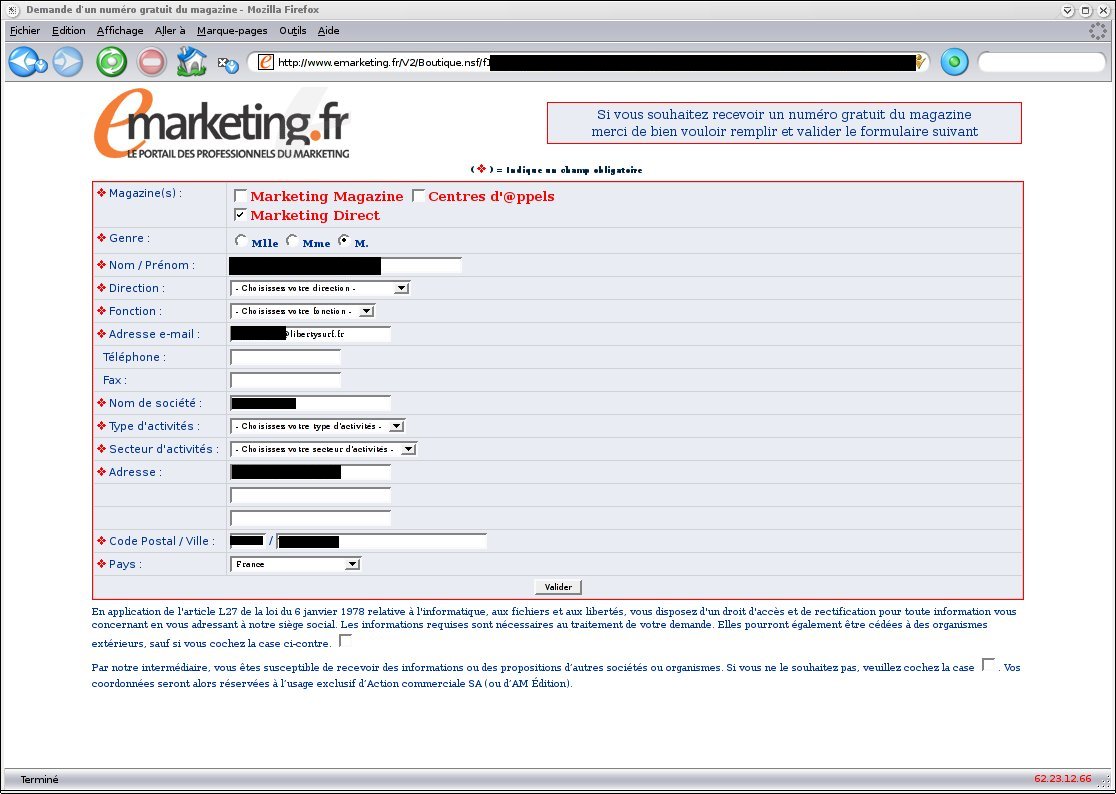Focus the Fax input field
This screenshot has height=794, width=1116.
[x=285, y=380]
